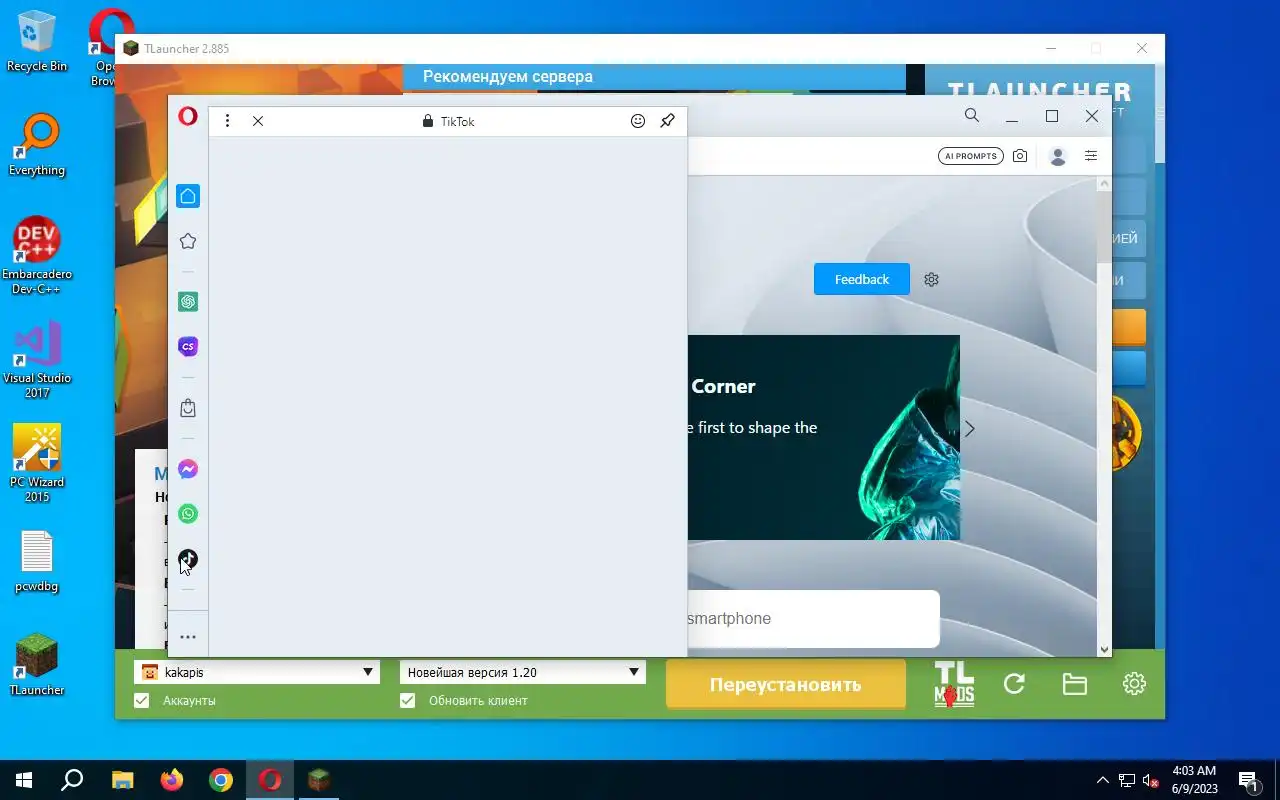Expand version dropdown Новейшая версия 1.20
Viewport: 1280px width, 800px height.
click(634, 673)
